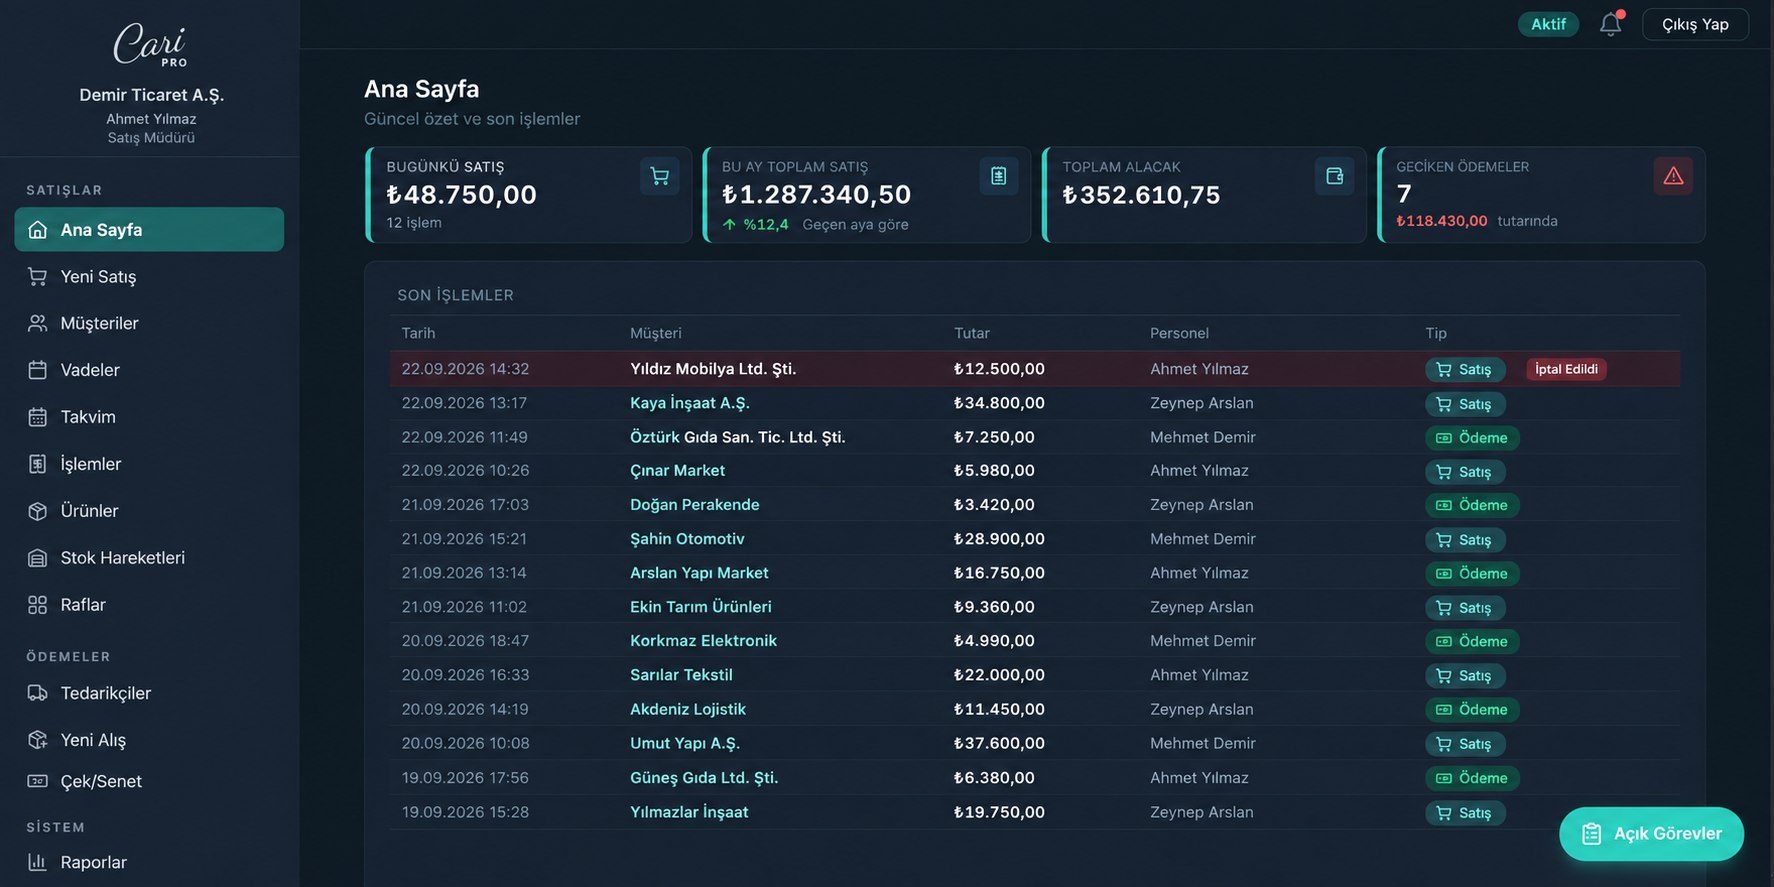The height and width of the screenshot is (887, 1774).
Task: Click the wallet icon in Toplam Alacak card
Action: [1334, 176]
